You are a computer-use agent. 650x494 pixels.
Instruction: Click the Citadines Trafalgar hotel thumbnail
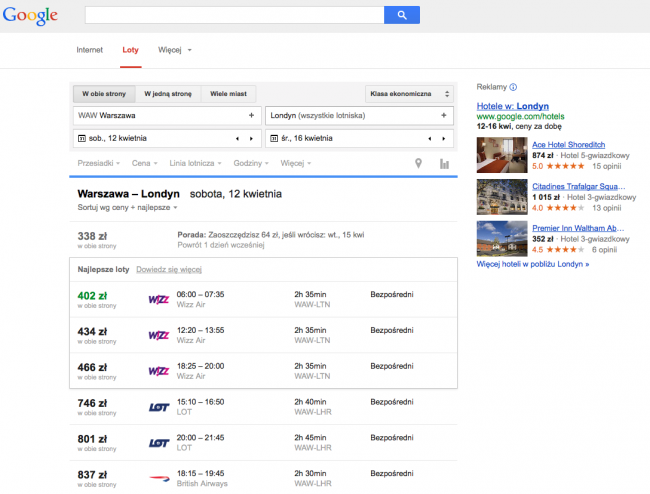tap(502, 197)
